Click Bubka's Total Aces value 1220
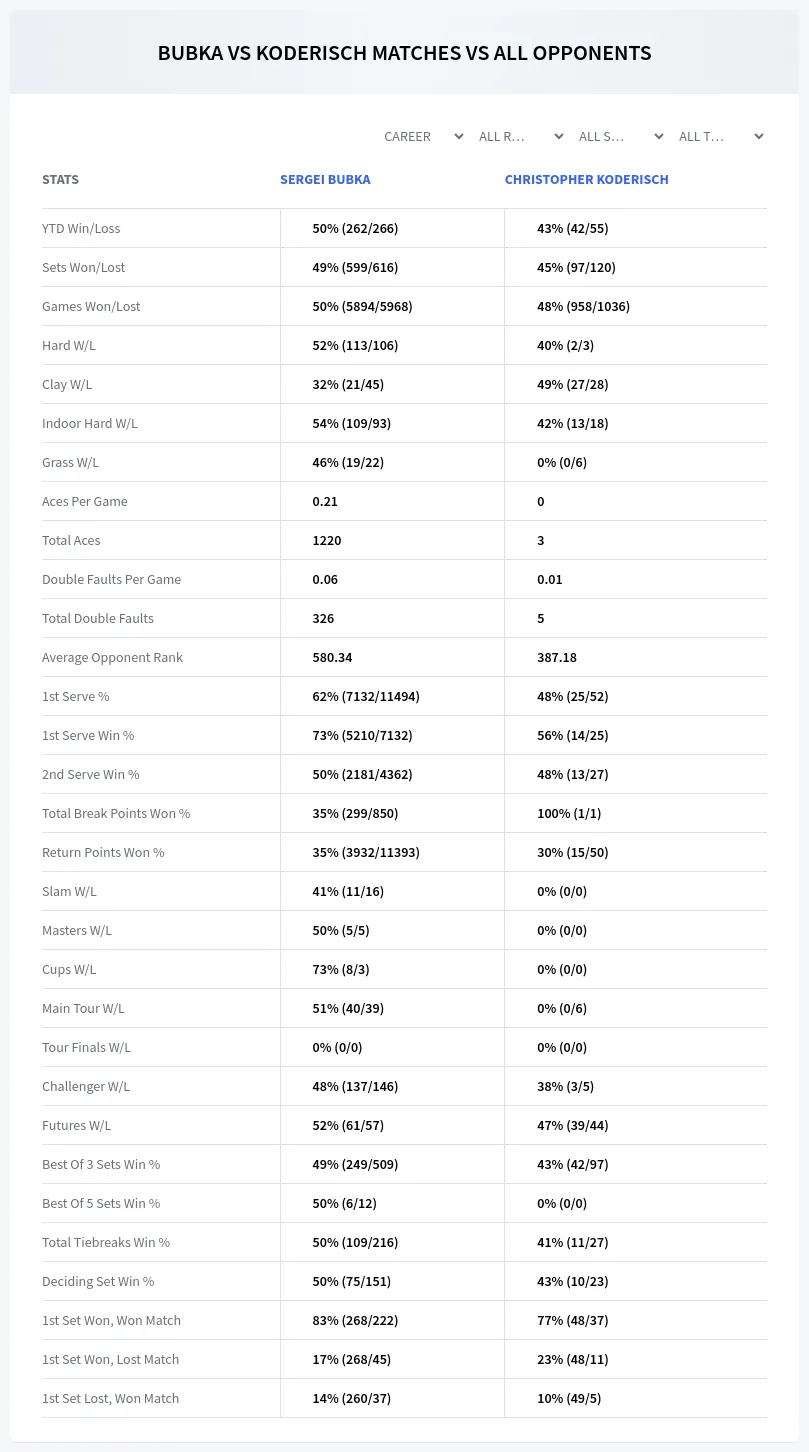Image resolution: width=809 pixels, height=1452 pixels. click(x=327, y=540)
